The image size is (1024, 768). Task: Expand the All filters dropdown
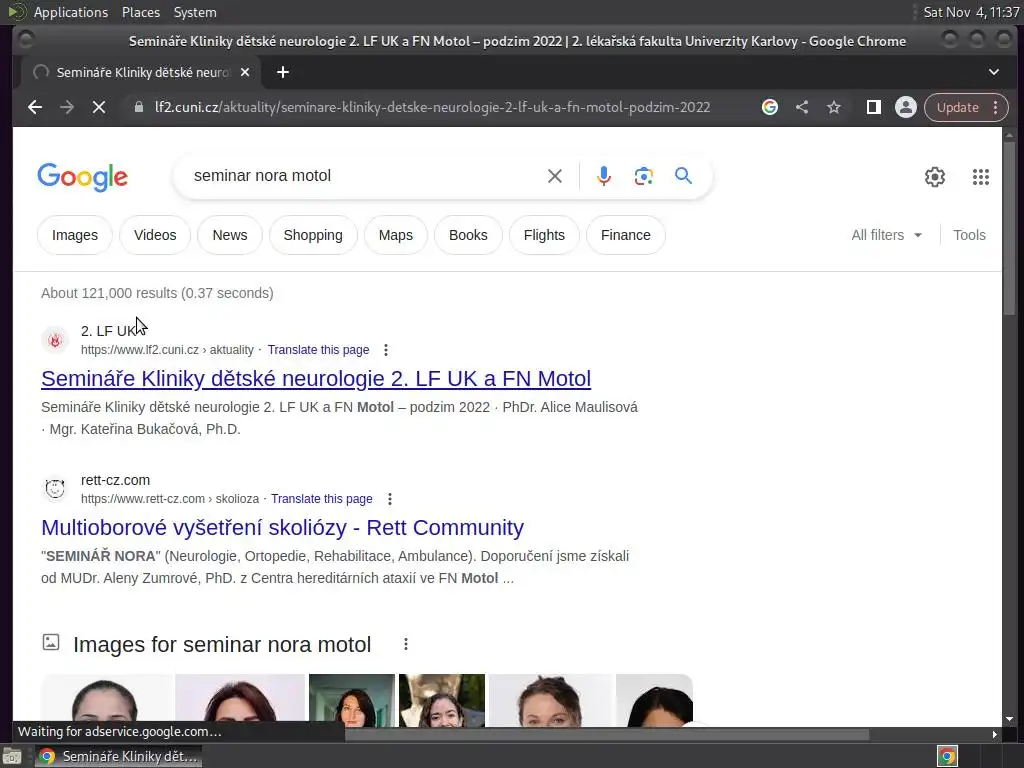886,235
